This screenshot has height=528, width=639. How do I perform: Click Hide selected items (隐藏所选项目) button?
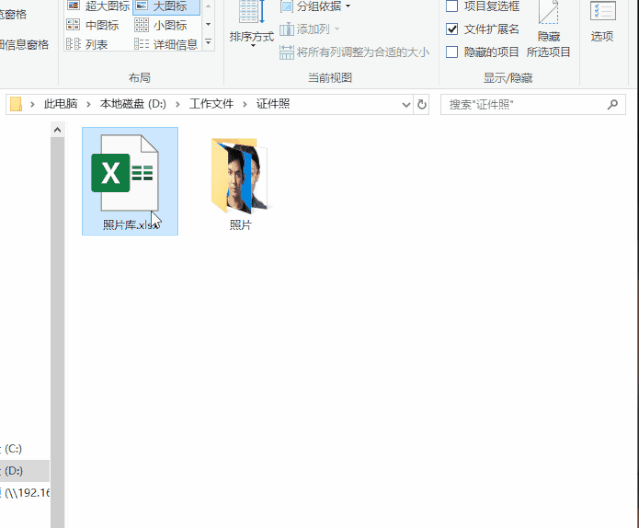[548, 29]
